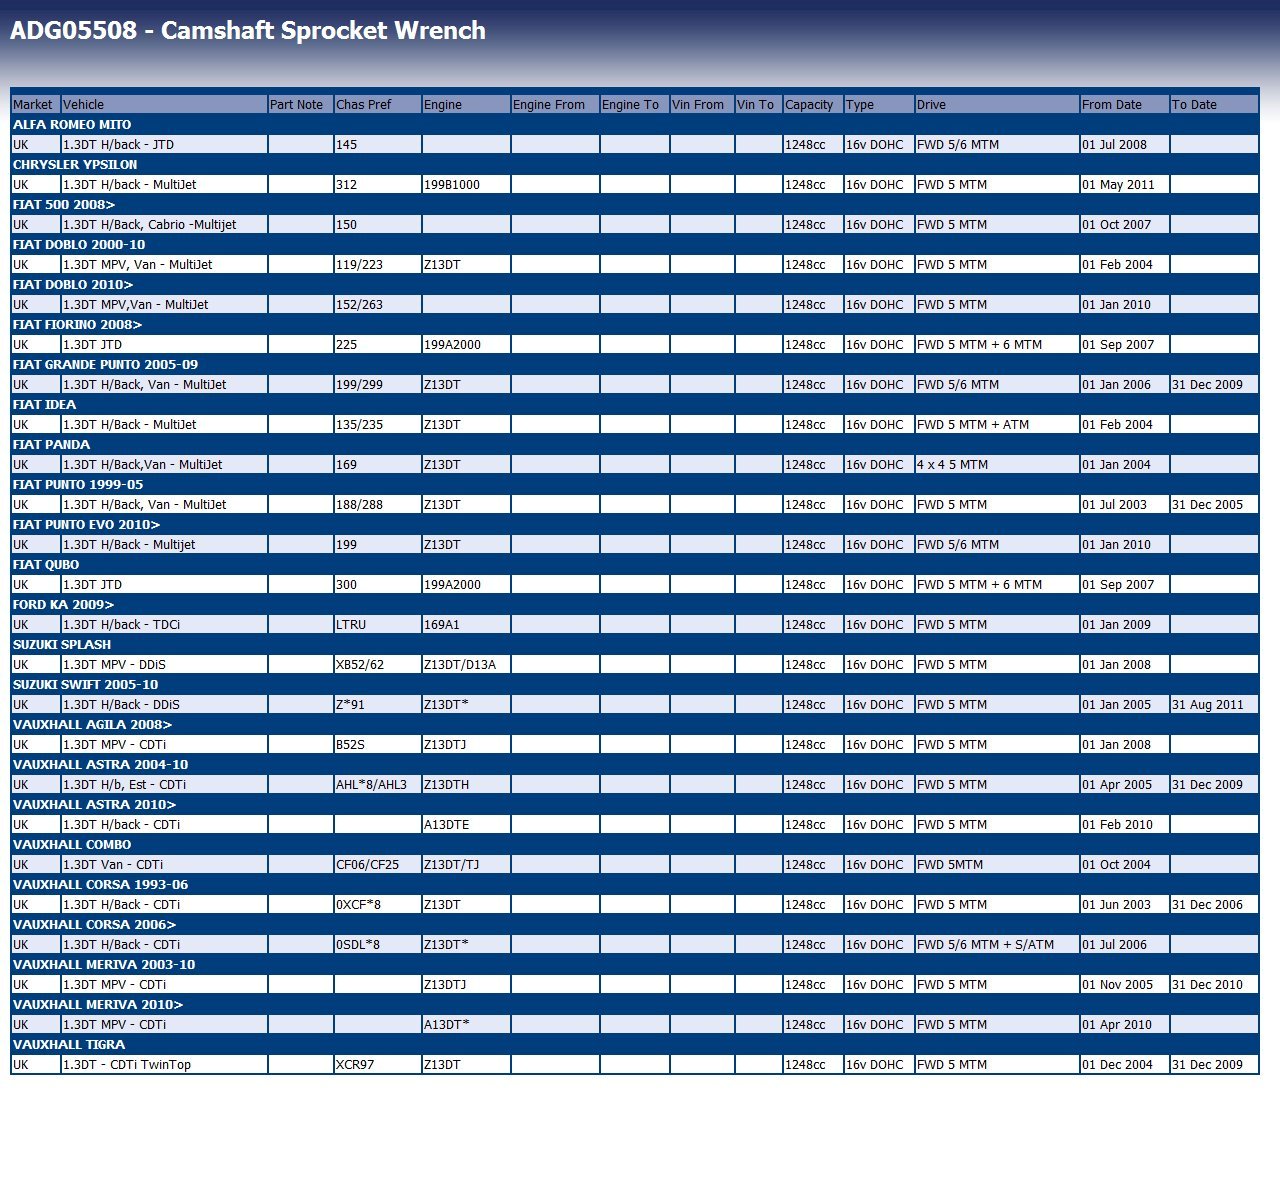Viewport: 1280px width, 1200px height.
Task: Select the chassis prefix Z*91 cell
Action: [377, 704]
